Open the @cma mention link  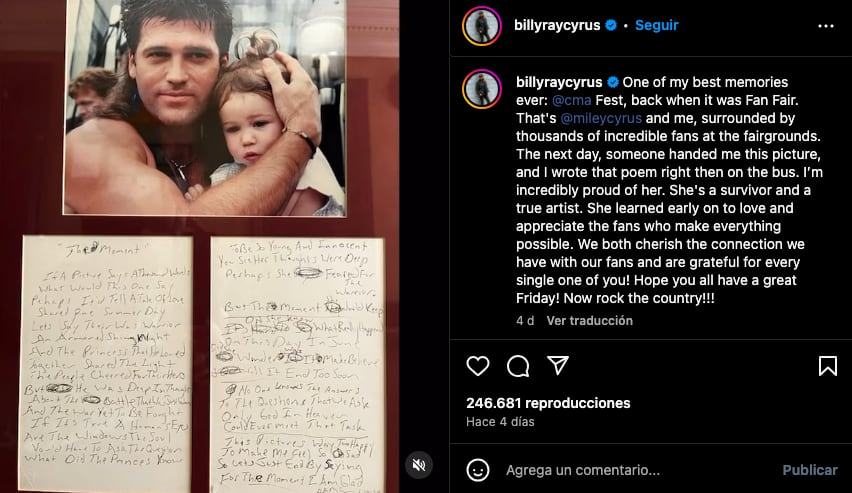point(571,100)
